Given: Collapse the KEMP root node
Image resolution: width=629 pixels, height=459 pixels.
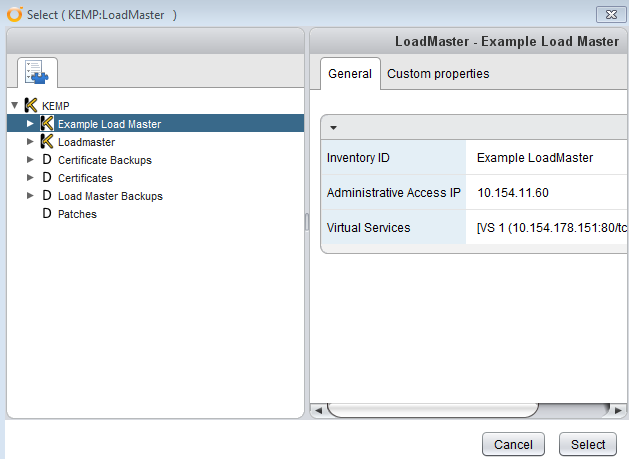Looking at the screenshot, I should tap(15, 106).
